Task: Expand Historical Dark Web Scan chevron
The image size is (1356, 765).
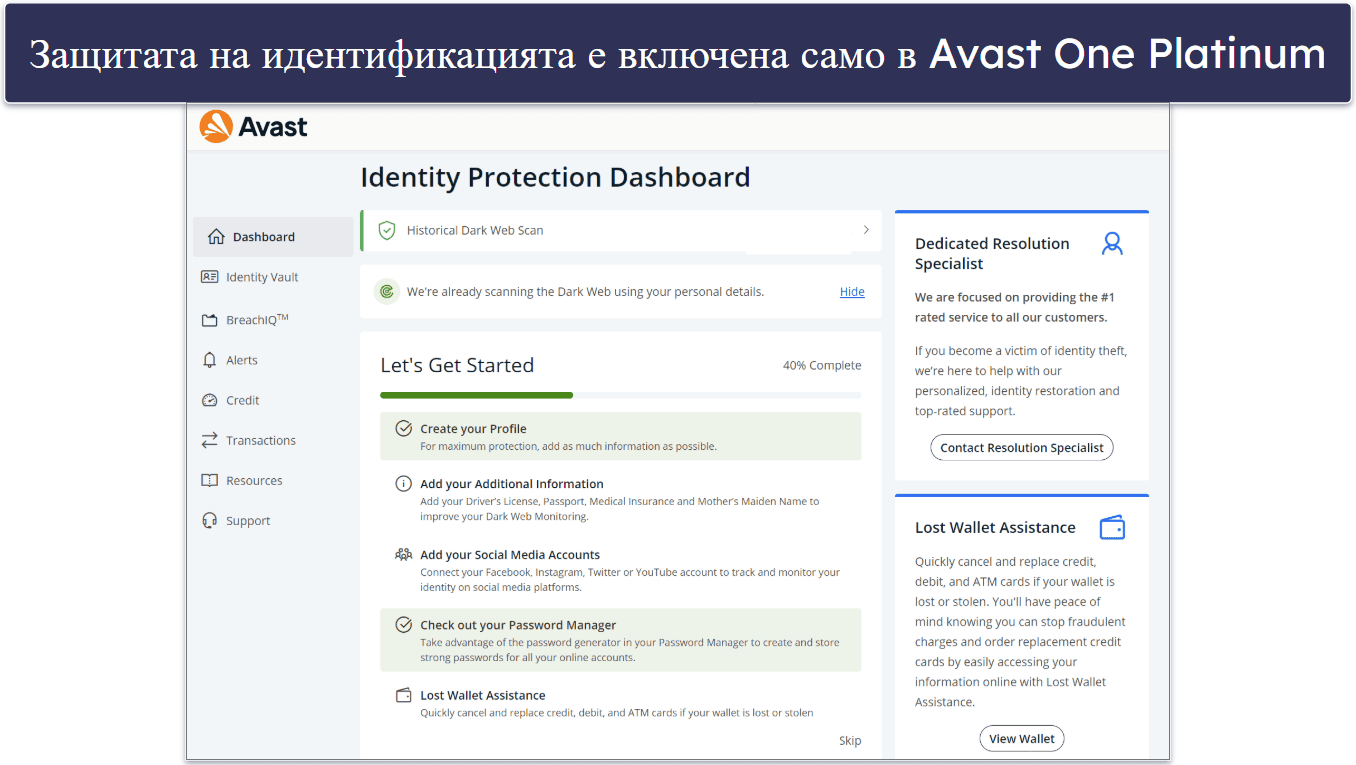Action: tap(866, 230)
